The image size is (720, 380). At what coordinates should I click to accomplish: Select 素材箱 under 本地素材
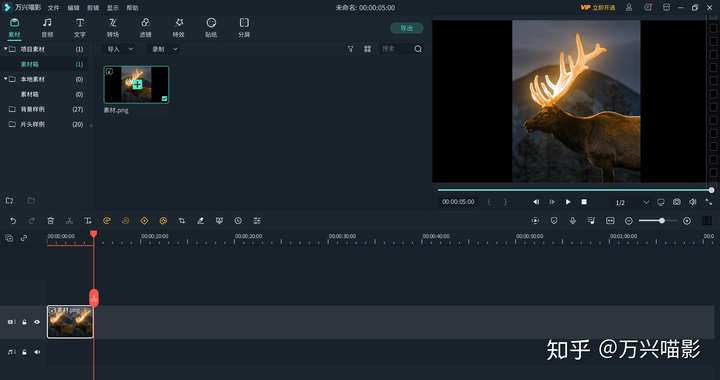(30, 94)
